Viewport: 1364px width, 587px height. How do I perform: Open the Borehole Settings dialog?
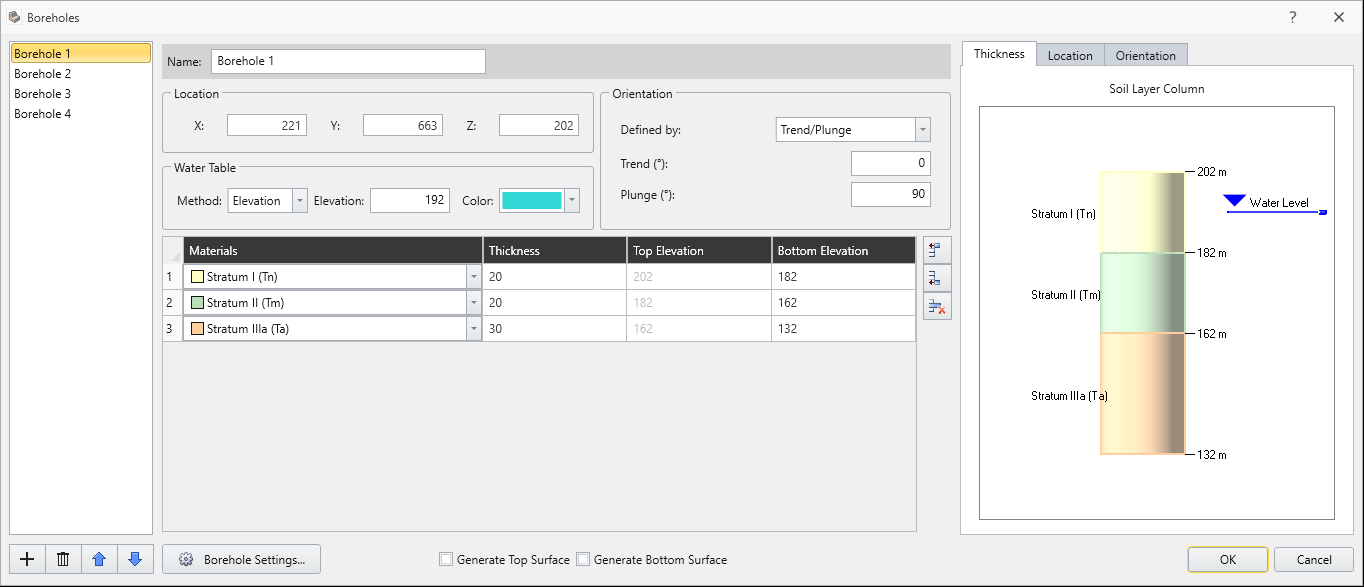point(241,559)
